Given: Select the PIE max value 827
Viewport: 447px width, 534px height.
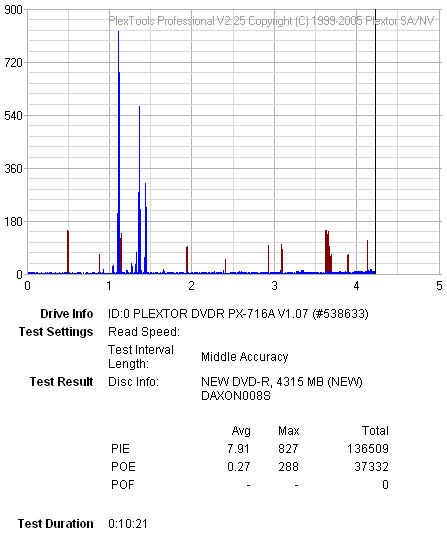Looking at the screenshot, I should coord(288,449).
